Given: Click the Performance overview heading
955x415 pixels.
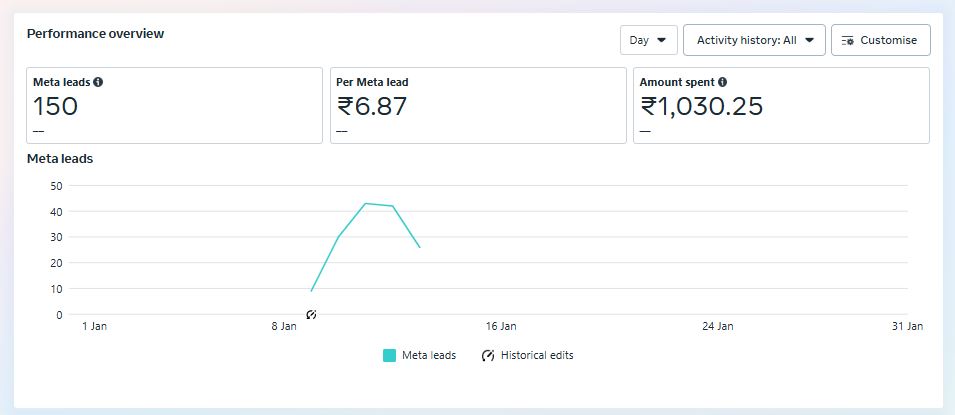Looking at the screenshot, I should point(95,34).
